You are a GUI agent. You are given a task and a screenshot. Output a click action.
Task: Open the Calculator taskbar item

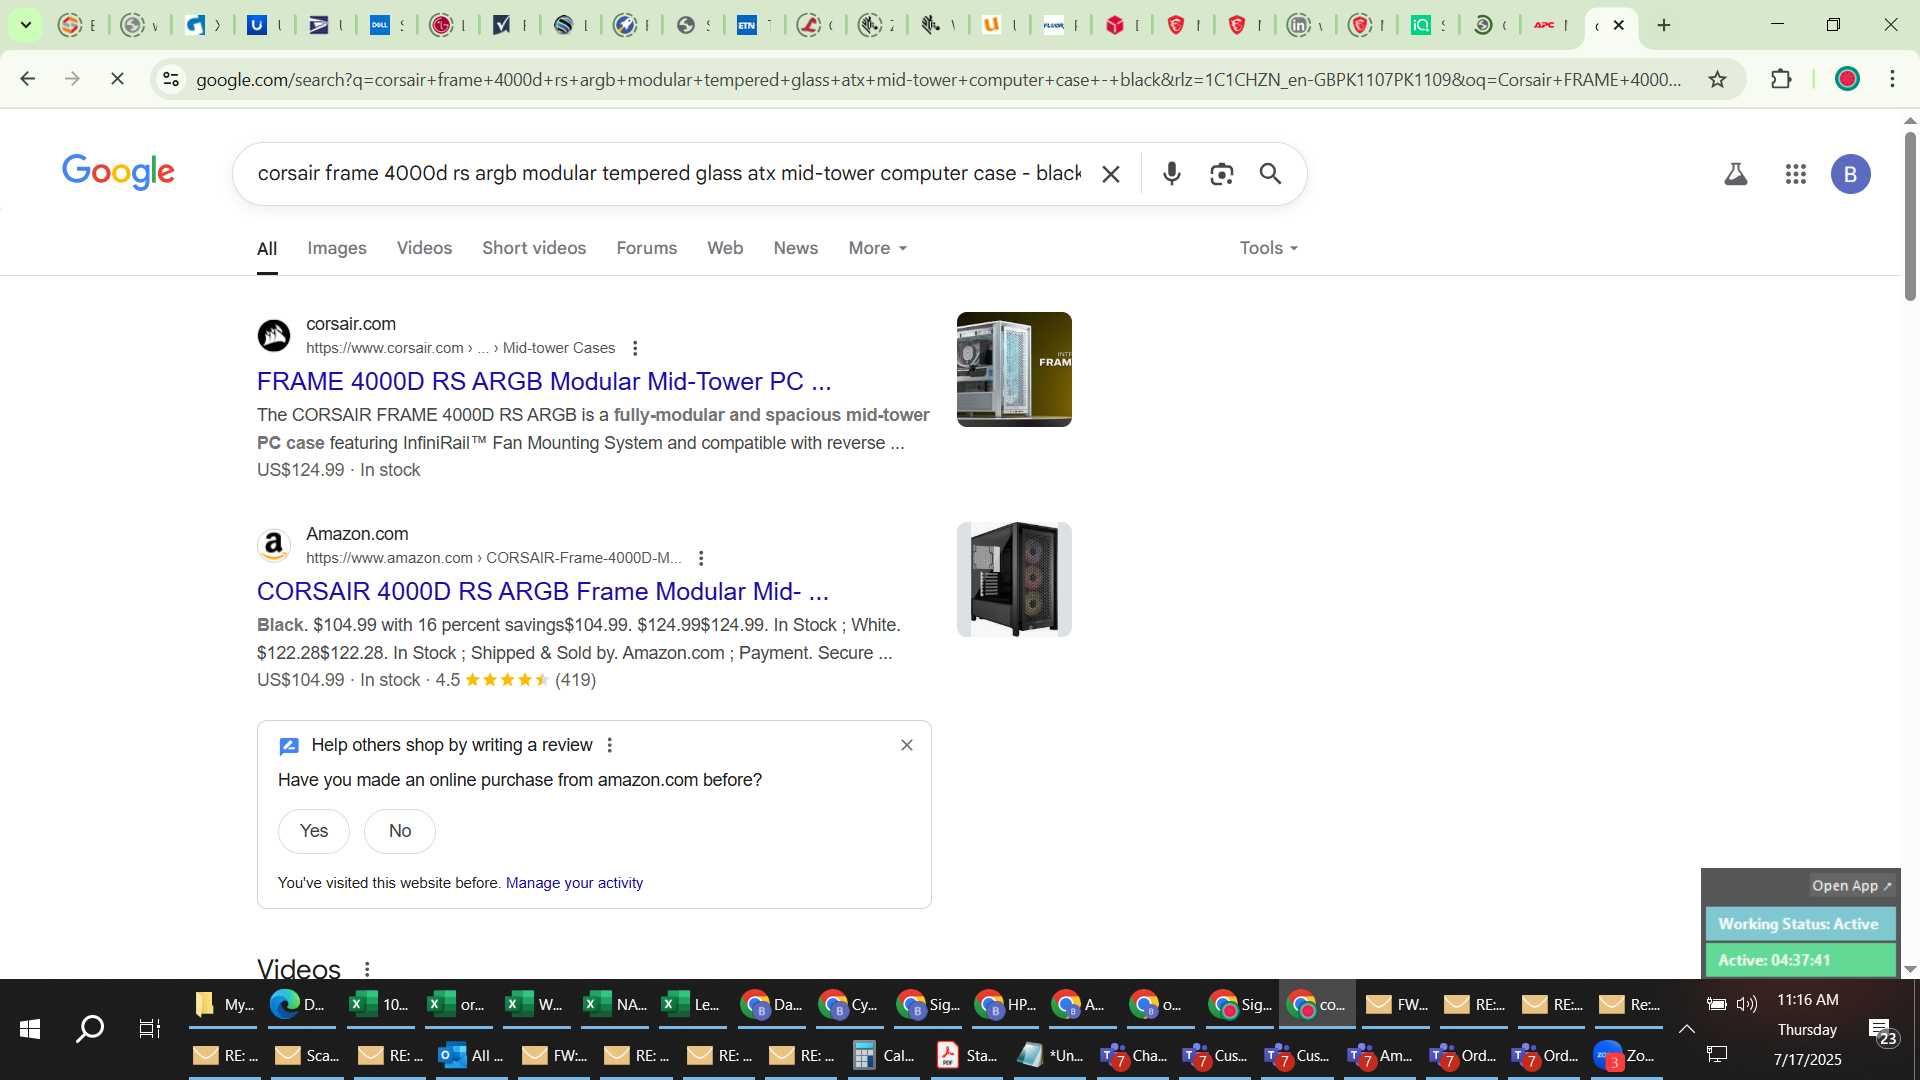pyautogui.click(x=884, y=1055)
